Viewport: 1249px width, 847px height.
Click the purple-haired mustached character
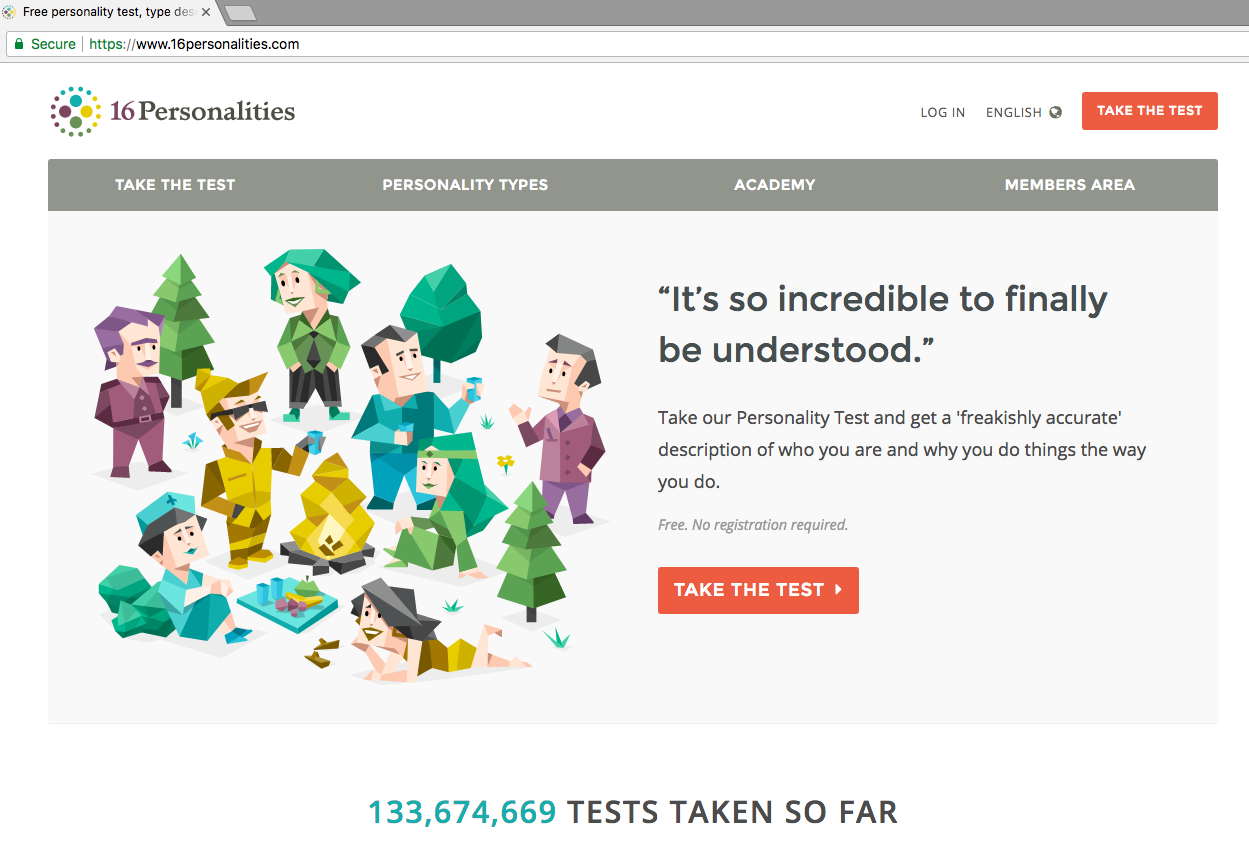point(135,390)
